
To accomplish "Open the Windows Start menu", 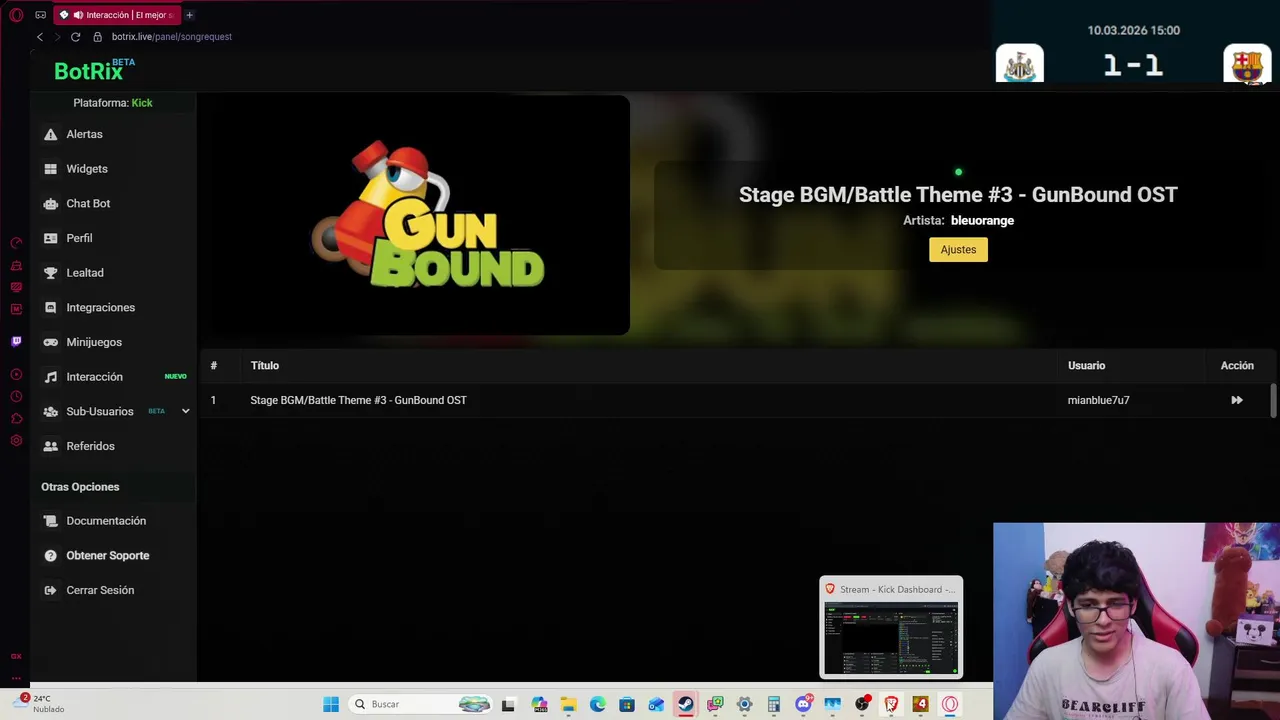I will (x=331, y=704).
